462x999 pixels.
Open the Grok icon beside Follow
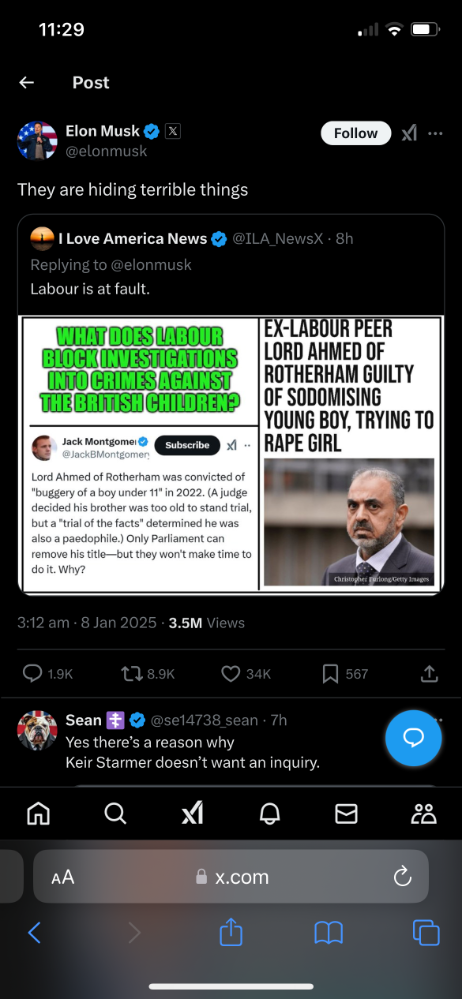coord(409,133)
